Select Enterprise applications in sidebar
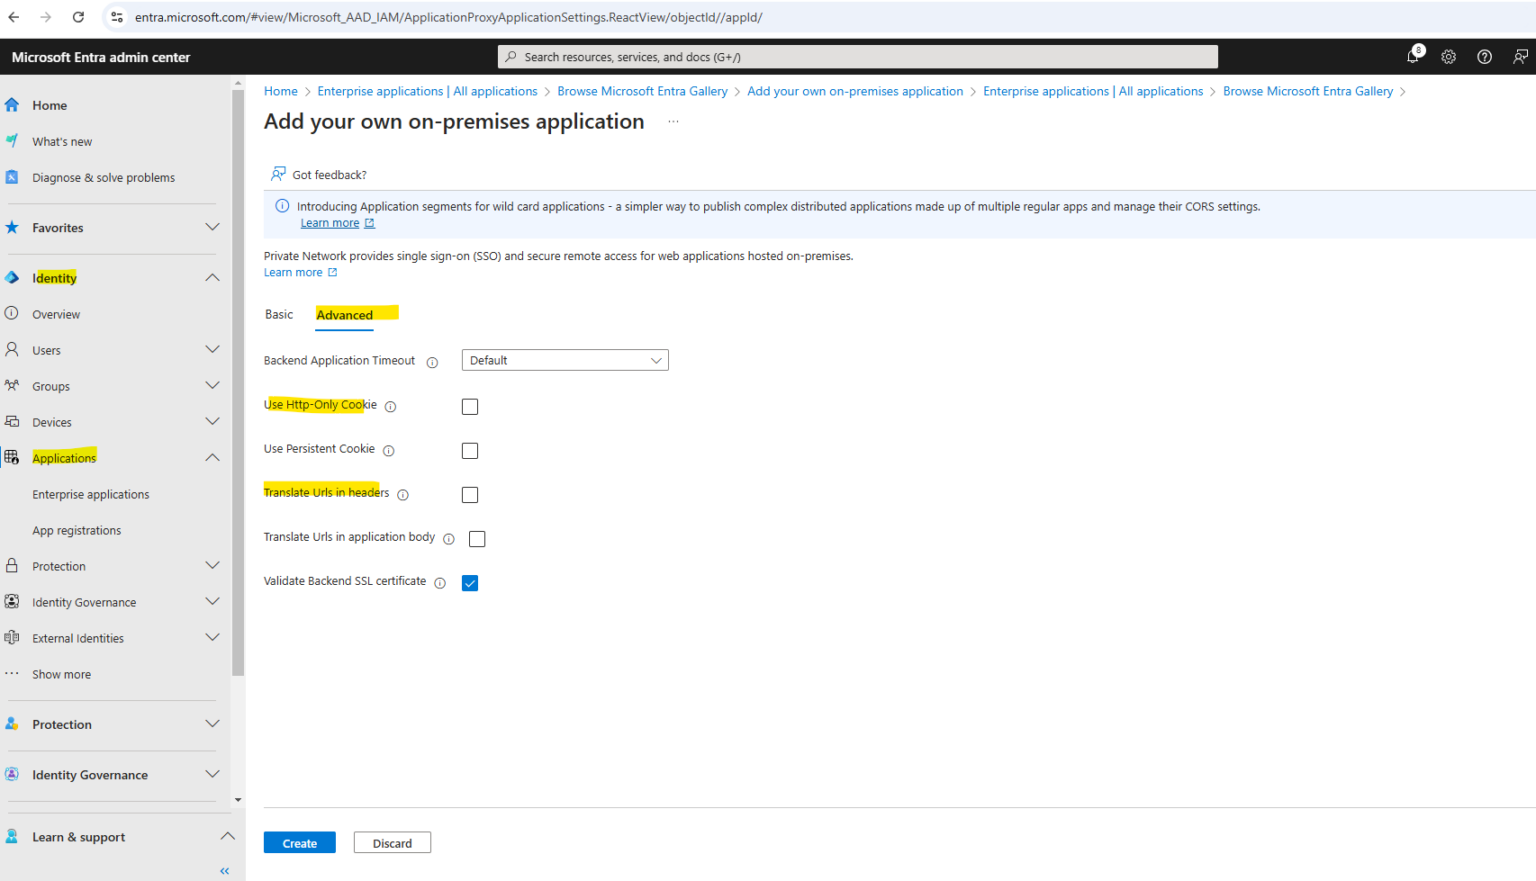Viewport: 1536px width, 881px height. [x=90, y=493]
